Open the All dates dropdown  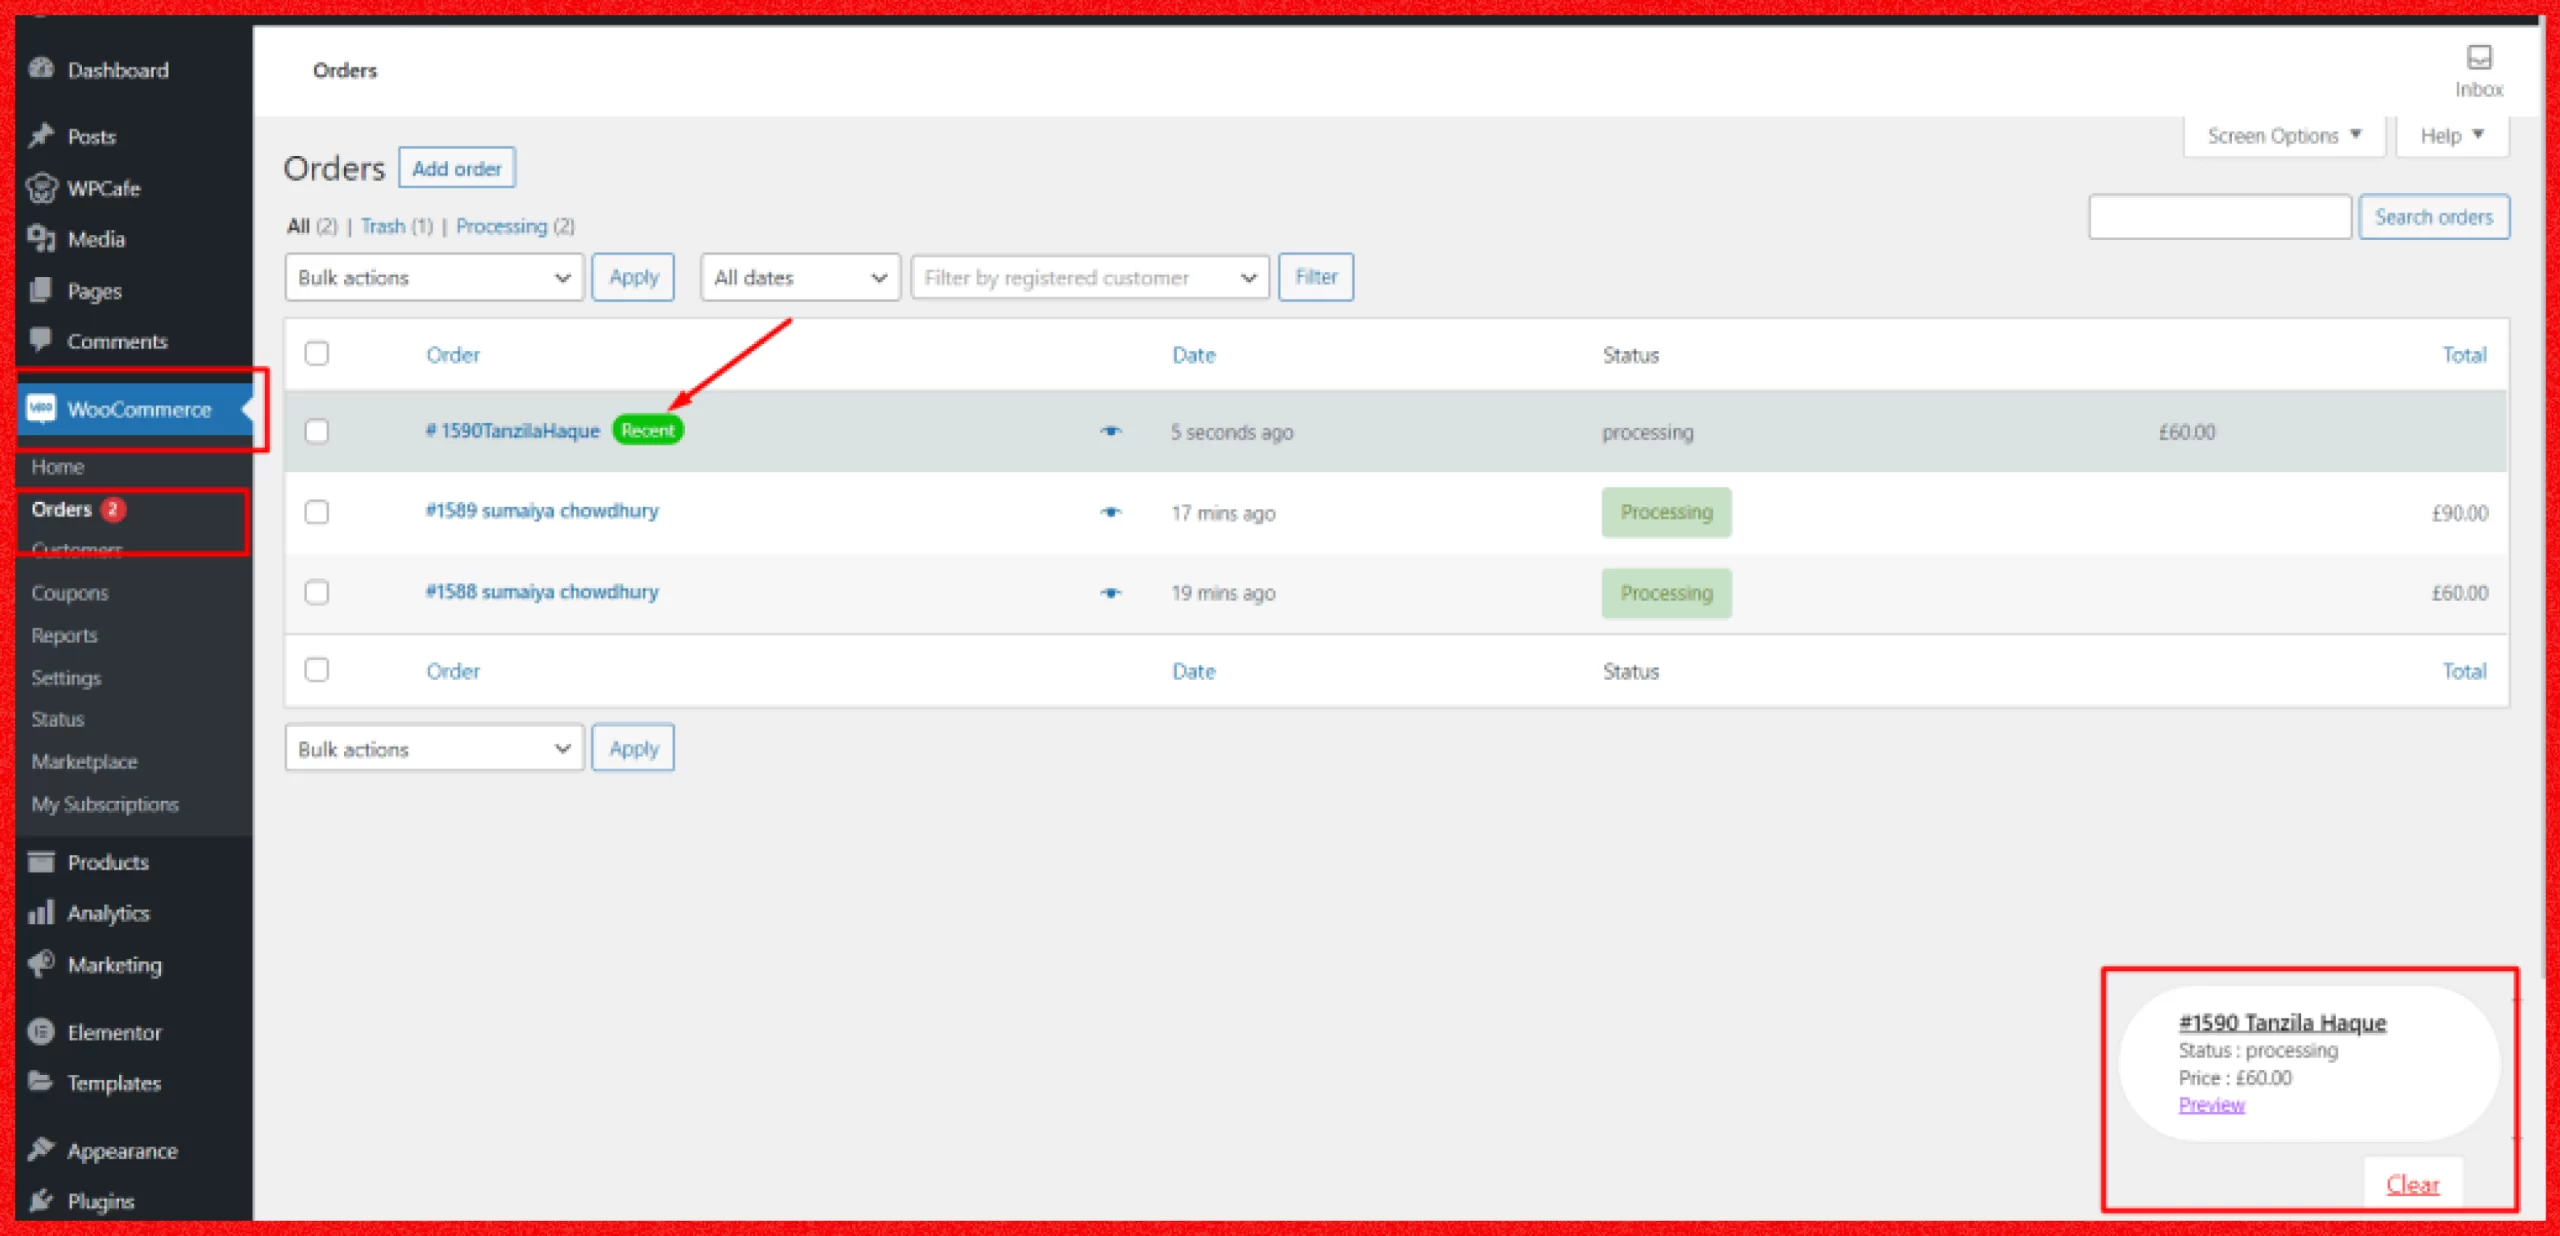point(800,277)
